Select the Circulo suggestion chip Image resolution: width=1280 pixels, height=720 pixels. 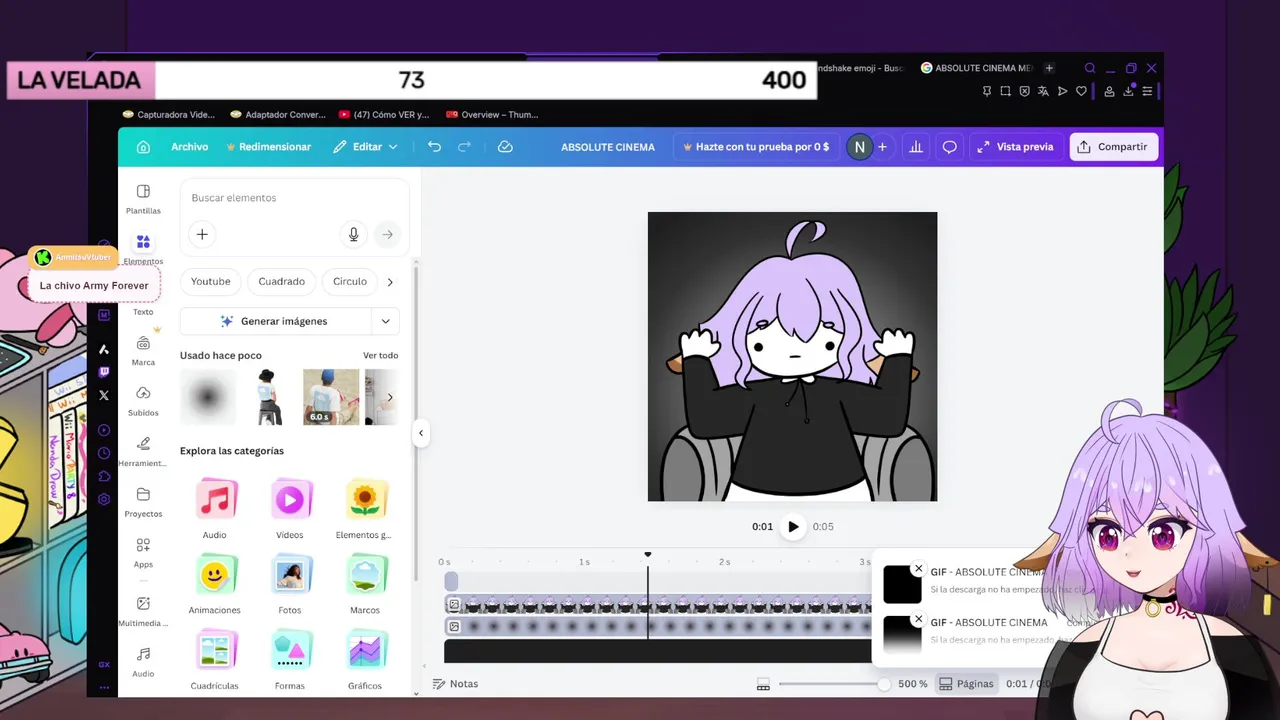(350, 281)
